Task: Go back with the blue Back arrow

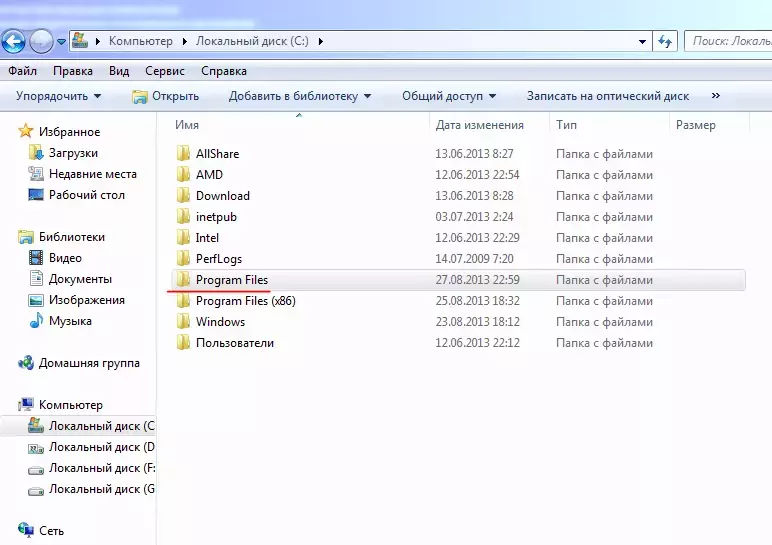Action: 13,41
